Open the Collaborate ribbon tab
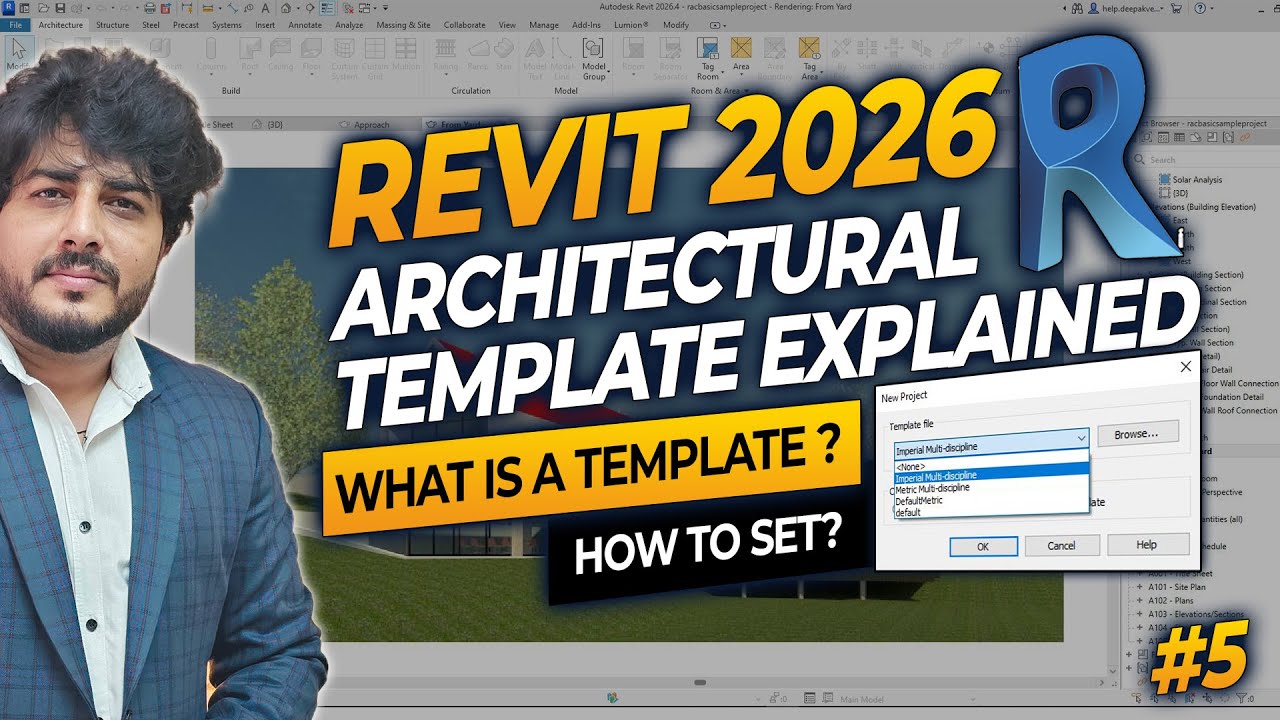The width and height of the screenshot is (1280, 720). pyautogui.click(x=464, y=24)
